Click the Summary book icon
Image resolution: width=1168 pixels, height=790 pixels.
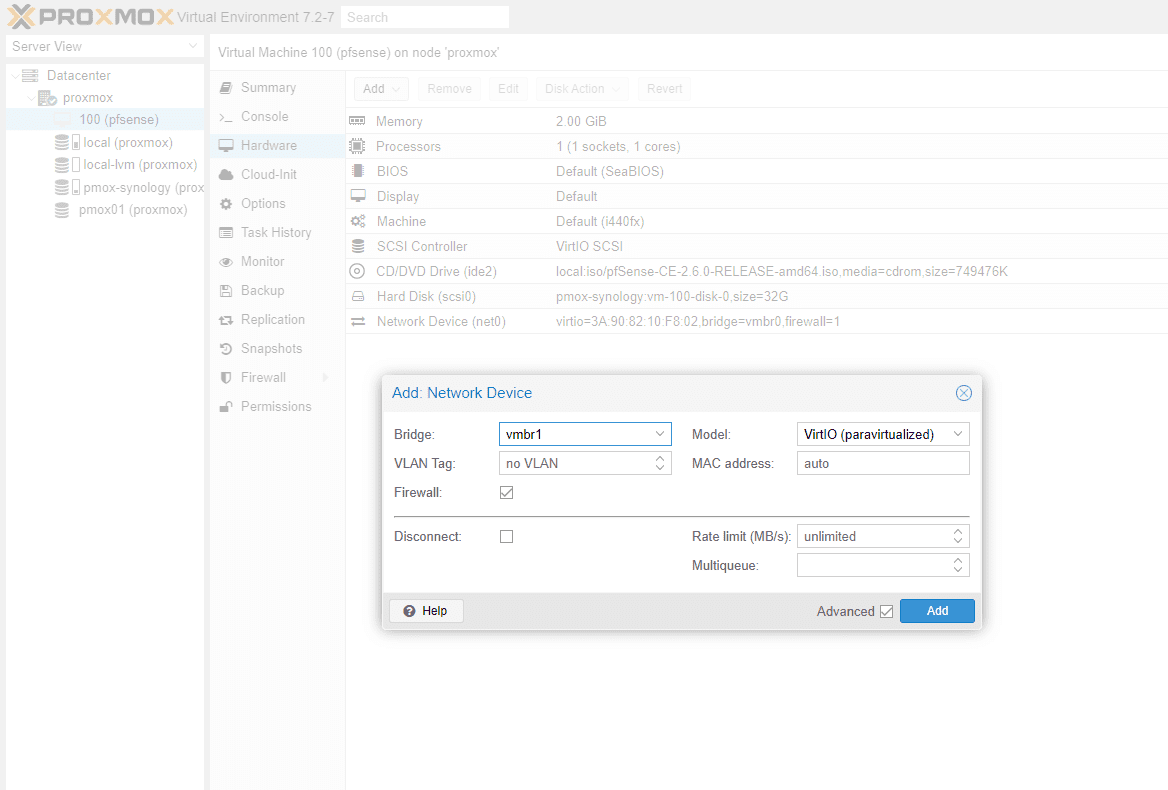pyautogui.click(x=226, y=88)
